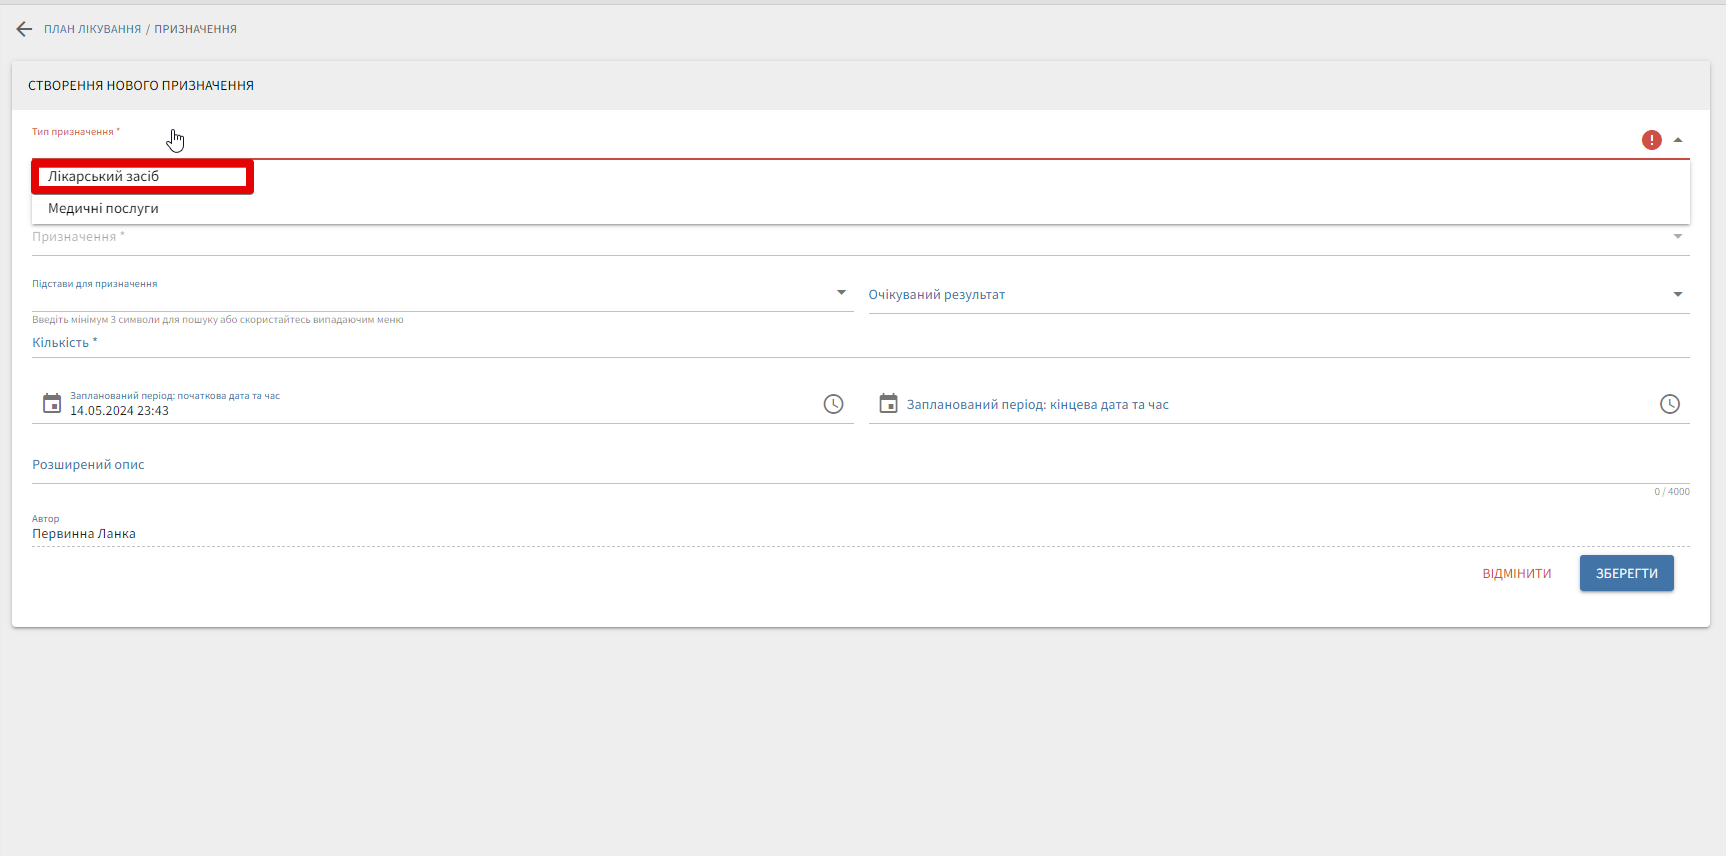Click the Автор field Первинна Ланка
The height and width of the screenshot is (856, 1726).
tap(84, 534)
